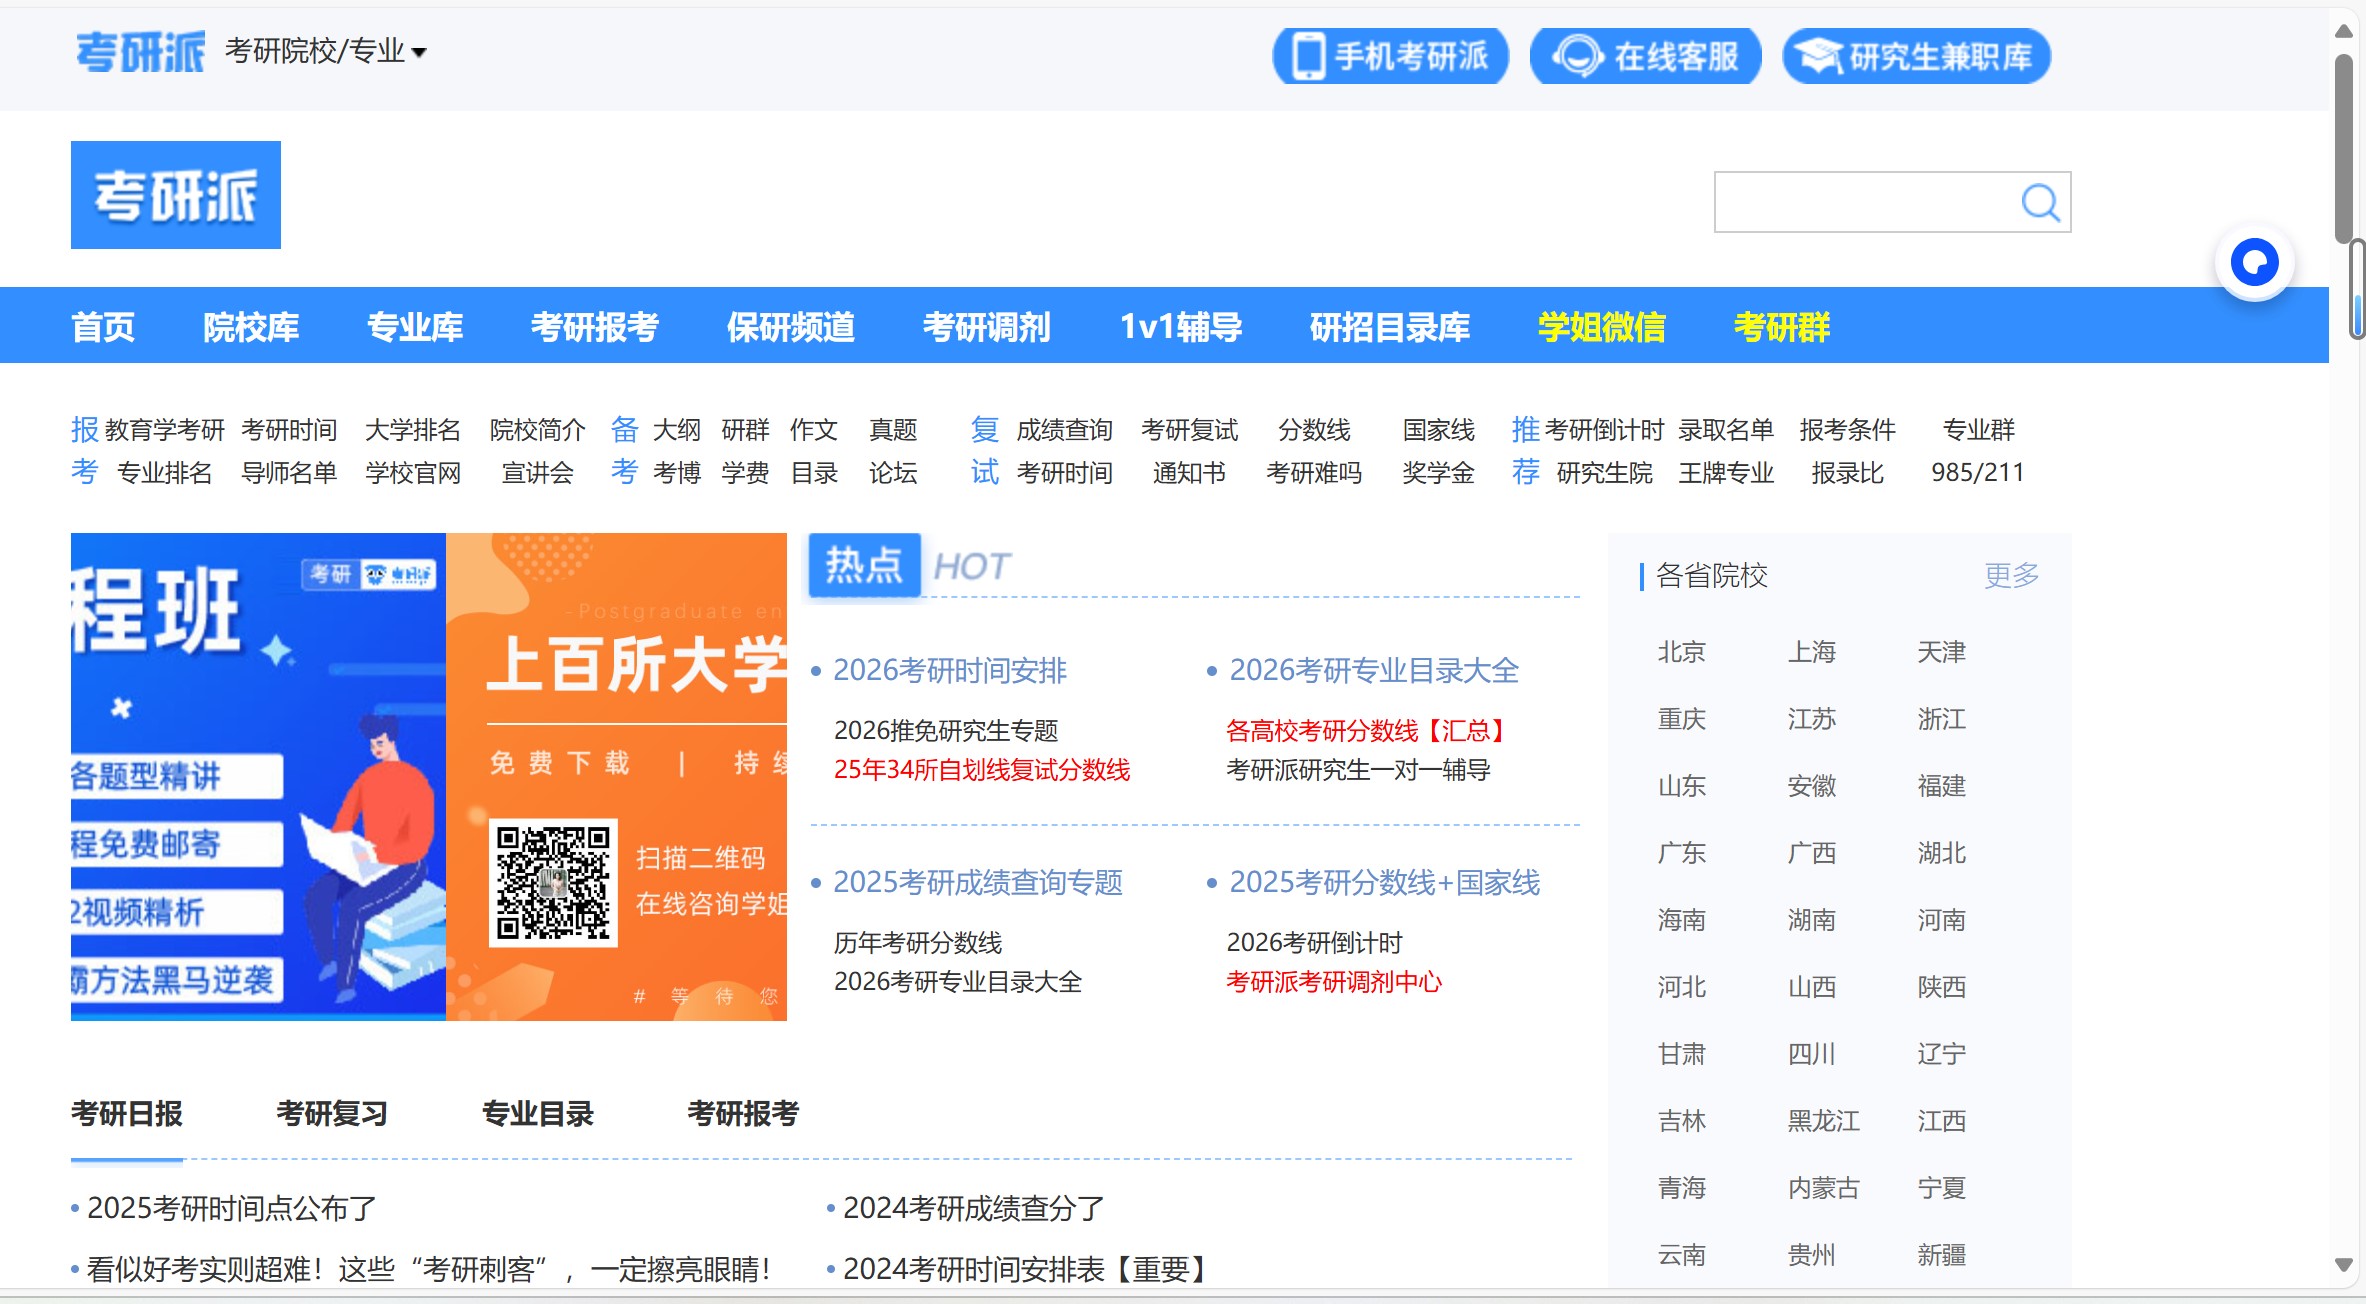Click the 手机考研派 phone button
The height and width of the screenshot is (1304, 2366).
pyautogui.click(x=1390, y=56)
